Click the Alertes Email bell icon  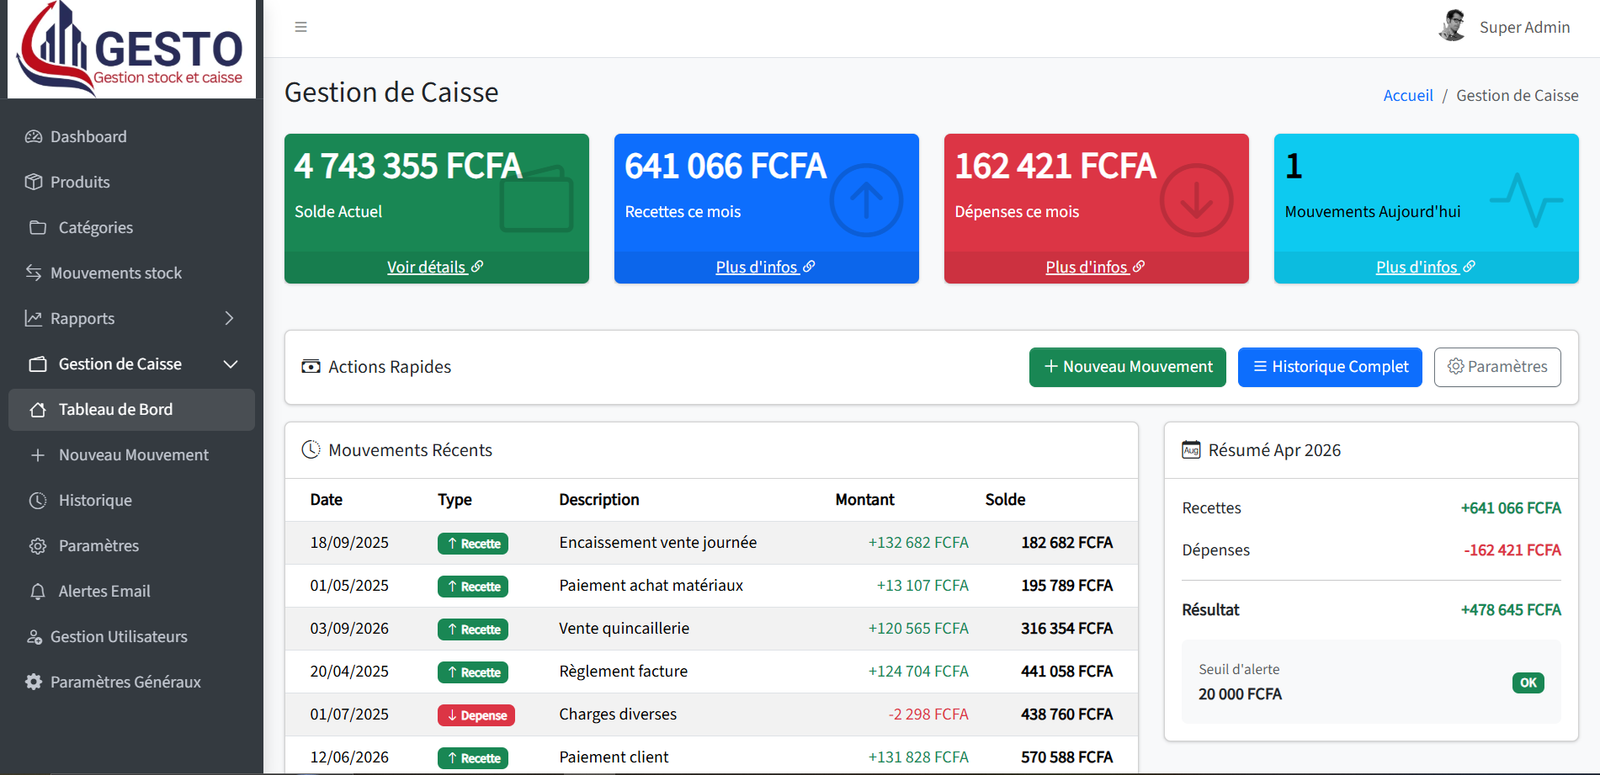38,591
